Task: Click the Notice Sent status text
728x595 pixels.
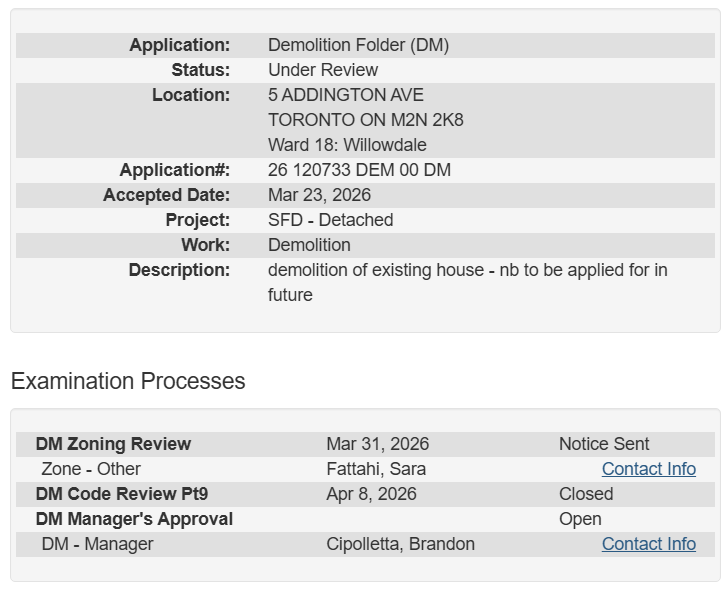Action: [x=604, y=444]
